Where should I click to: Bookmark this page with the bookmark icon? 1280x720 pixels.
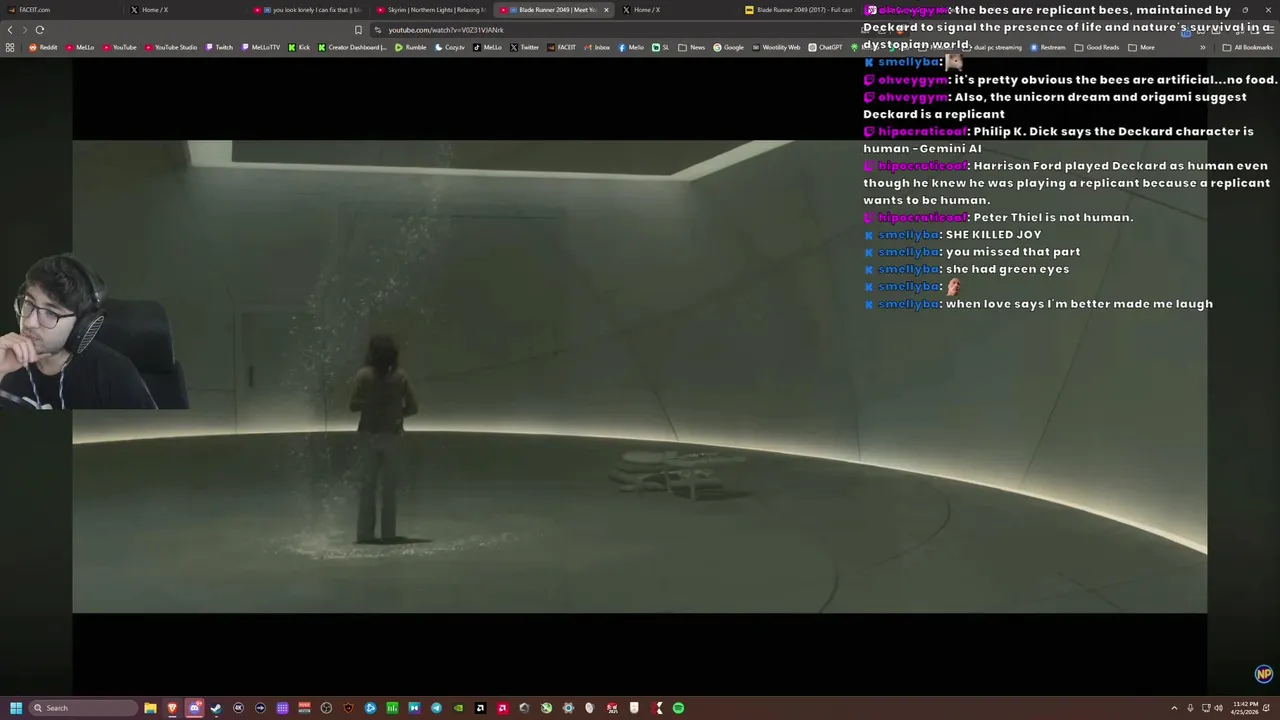coord(358,30)
